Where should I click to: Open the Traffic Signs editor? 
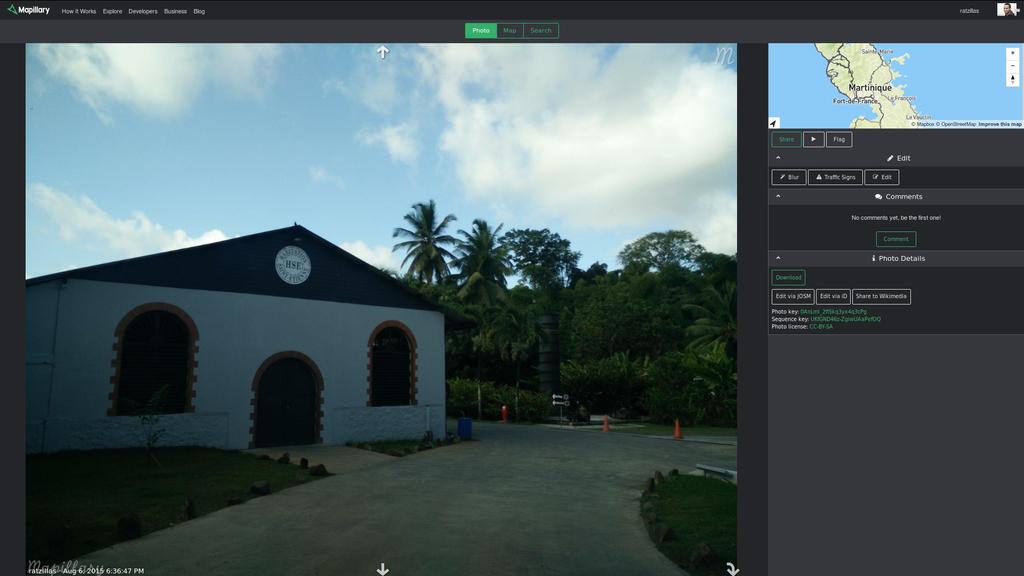(x=835, y=177)
